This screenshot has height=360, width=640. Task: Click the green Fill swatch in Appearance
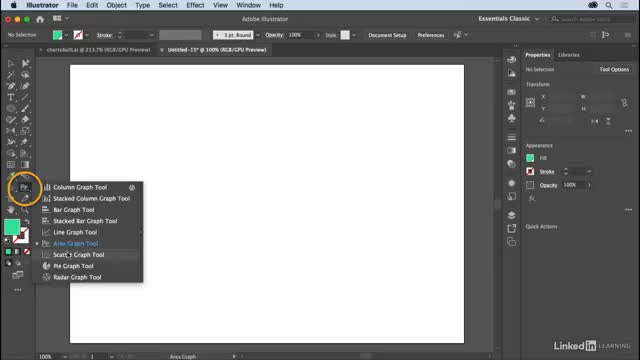coord(530,158)
